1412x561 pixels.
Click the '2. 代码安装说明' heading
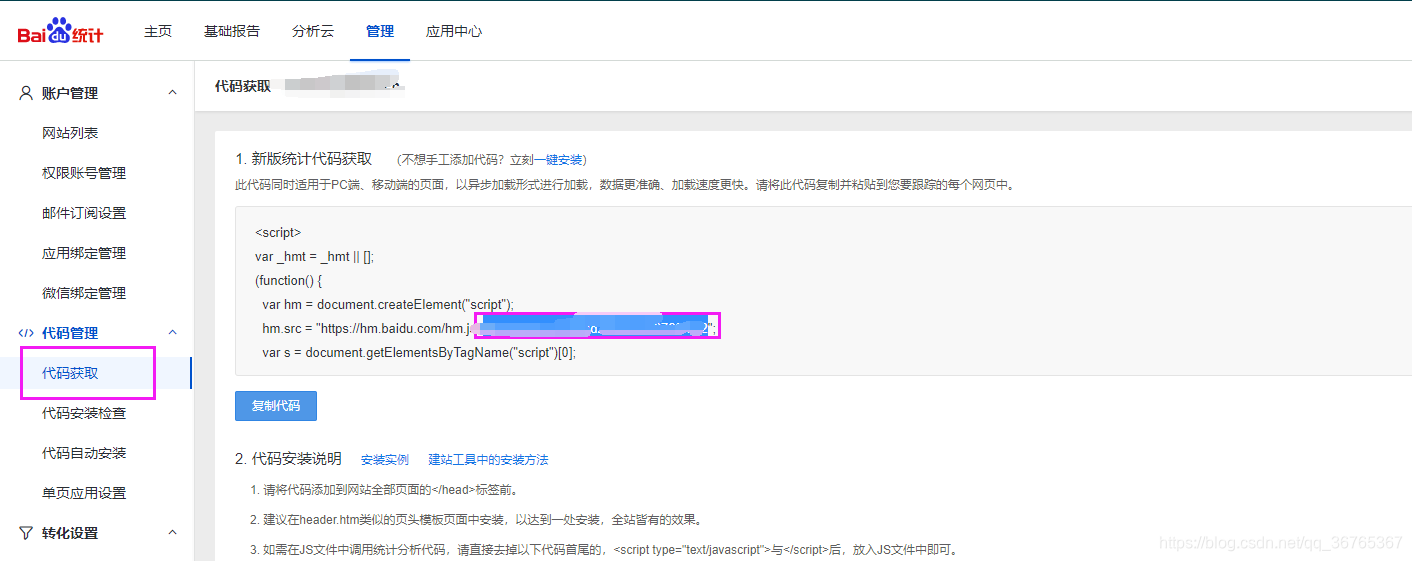coord(289,459)
